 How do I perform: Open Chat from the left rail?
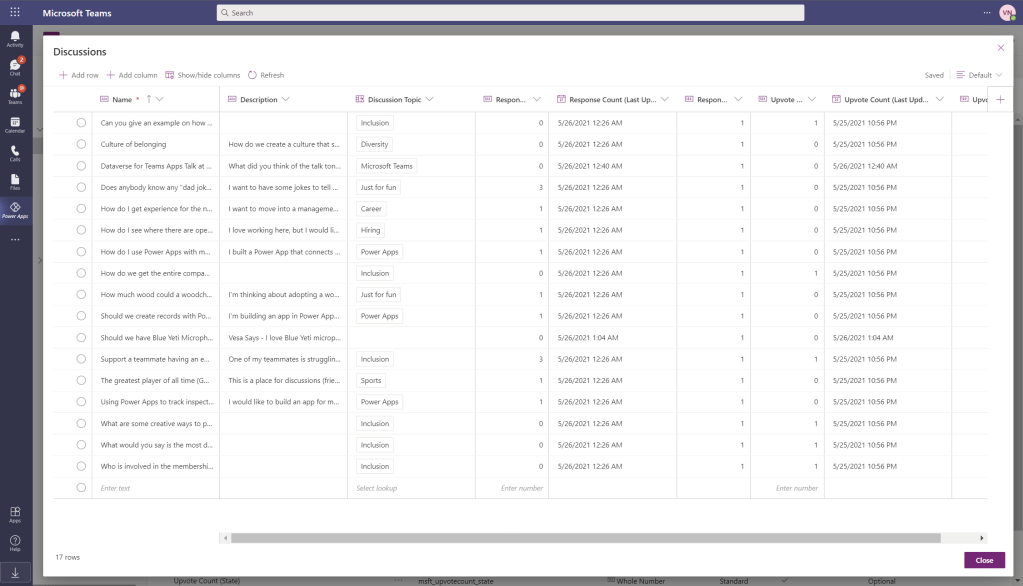click(x=15, y=67)
